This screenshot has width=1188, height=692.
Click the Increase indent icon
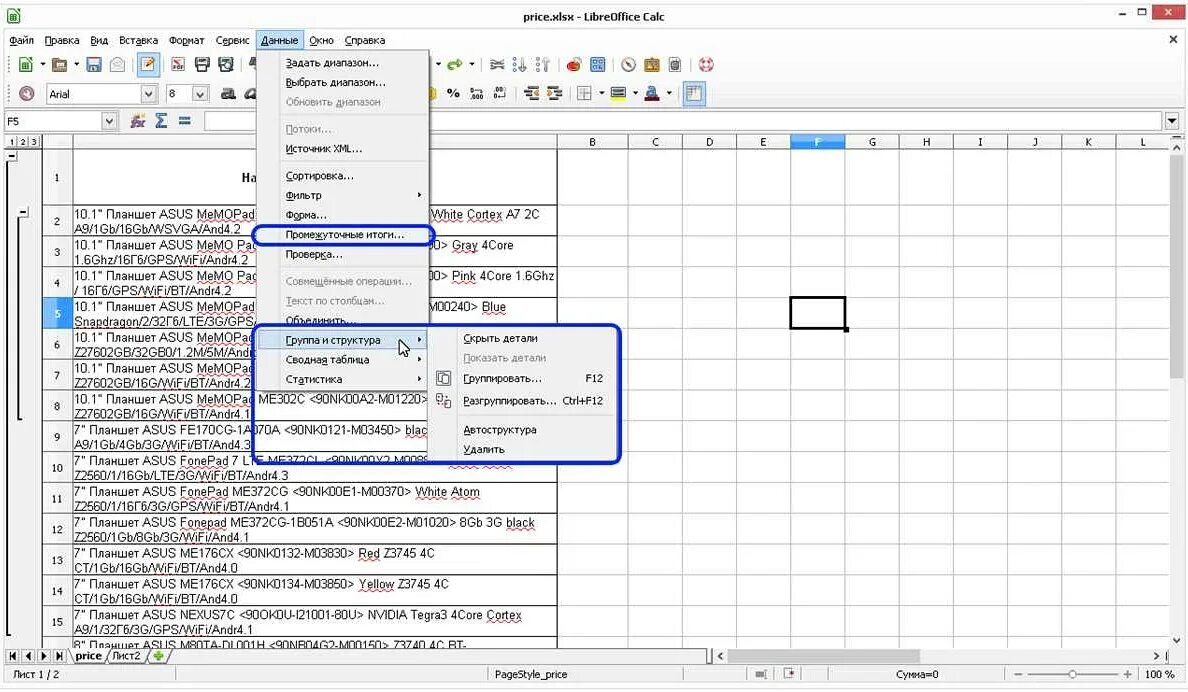(555, 94)
